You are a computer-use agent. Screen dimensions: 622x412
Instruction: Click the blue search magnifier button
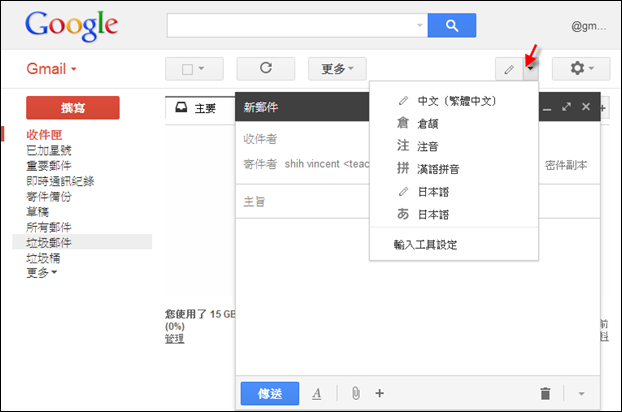click(x=451, y=25)
